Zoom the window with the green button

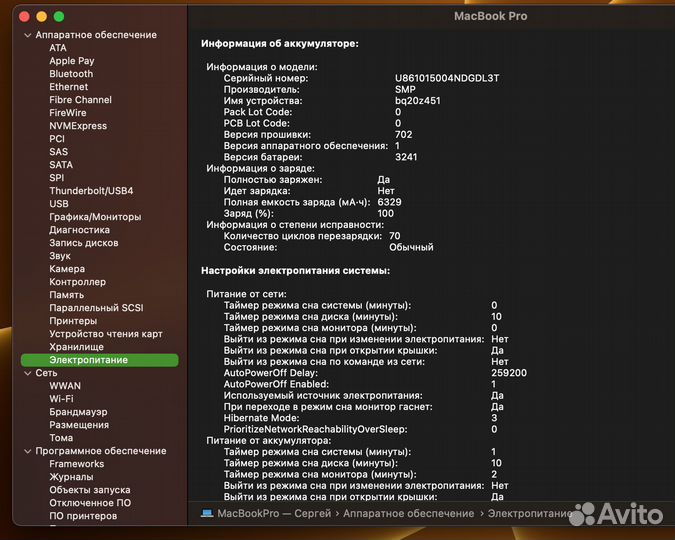[59, 17]
